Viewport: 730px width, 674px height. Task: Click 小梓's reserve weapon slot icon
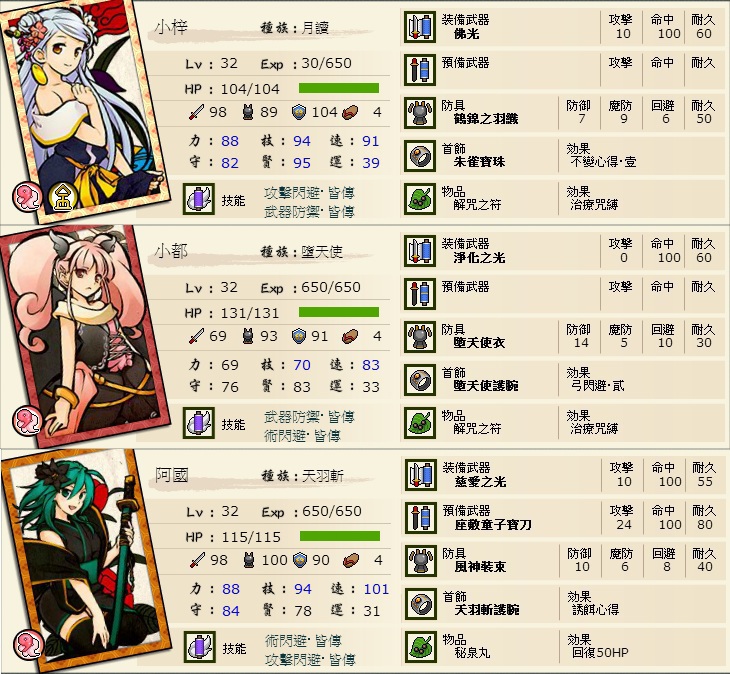point(419,71)
